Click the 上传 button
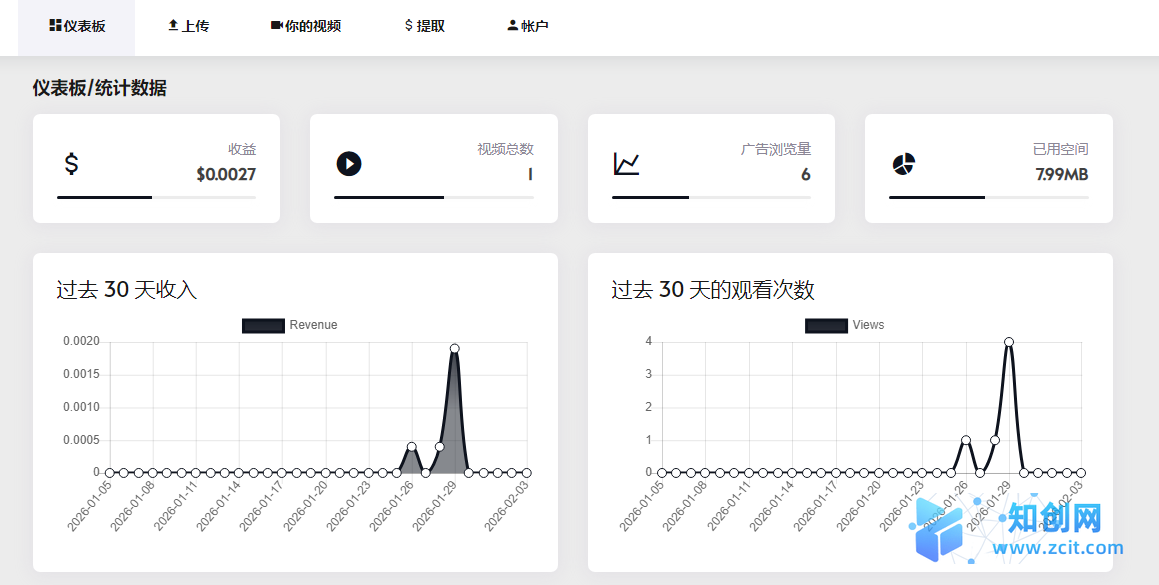1159x585 pixels. 189,26
